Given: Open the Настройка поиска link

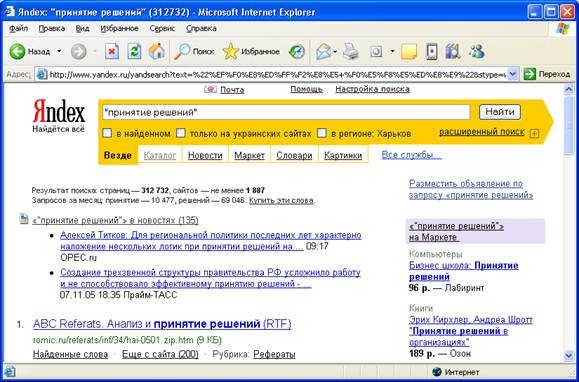Looking at the screenshot, I should coord(372,89).
